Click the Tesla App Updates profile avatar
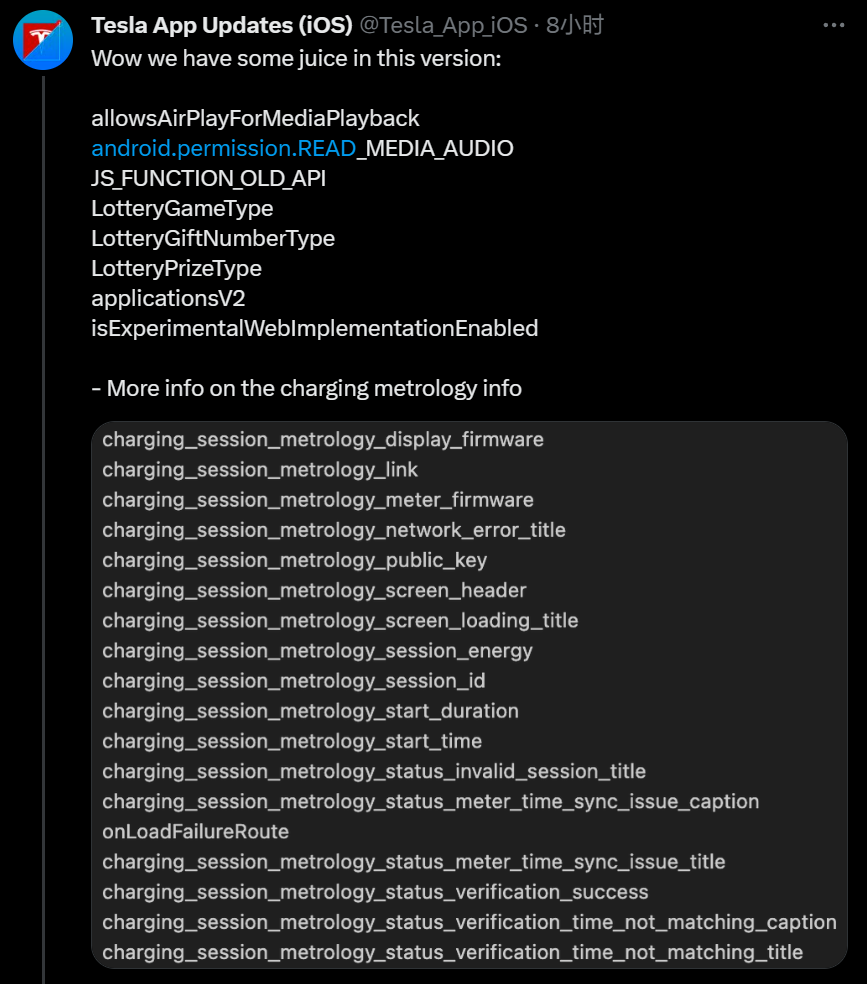Image resolution: width=867 pixels, height=984 pixels. 42,42
